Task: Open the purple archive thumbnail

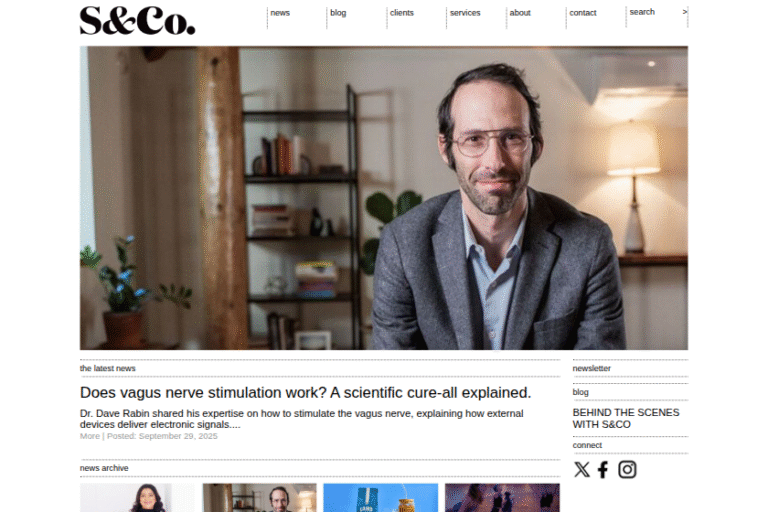Action: click(503, 498)
